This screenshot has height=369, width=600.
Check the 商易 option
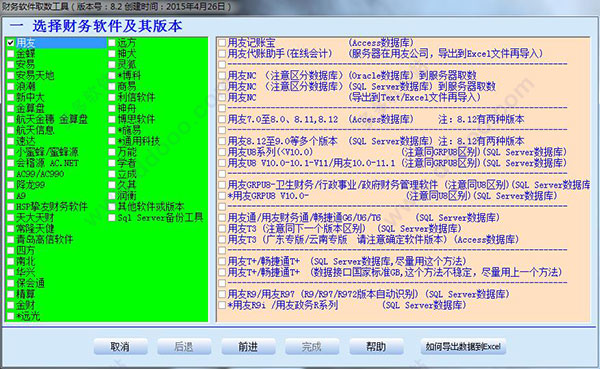(112, 87)
